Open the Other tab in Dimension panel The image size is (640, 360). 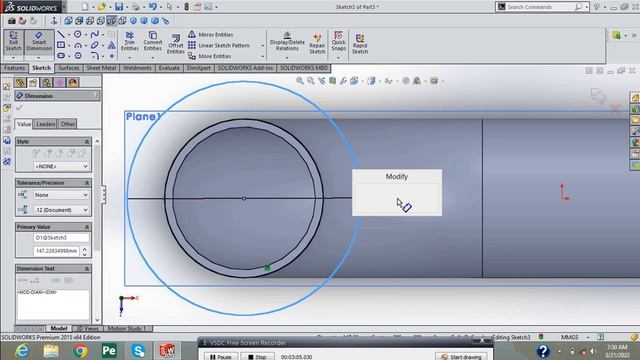pyautogui.click(x=67, y=124)
